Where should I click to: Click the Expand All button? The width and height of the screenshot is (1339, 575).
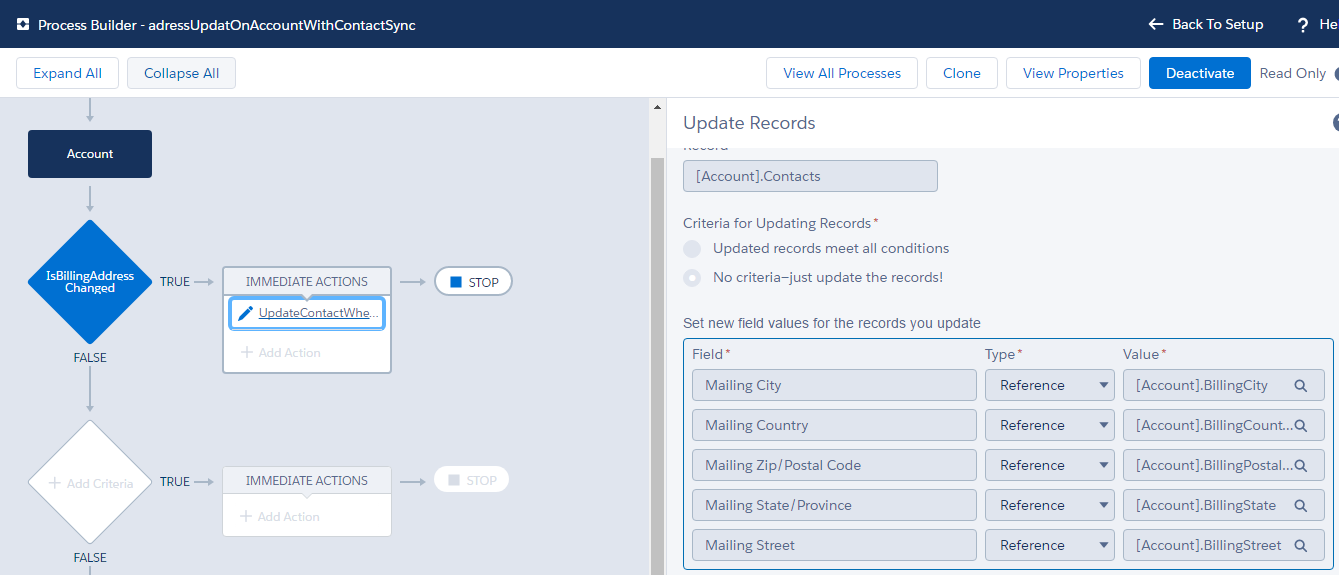(67, 73)
